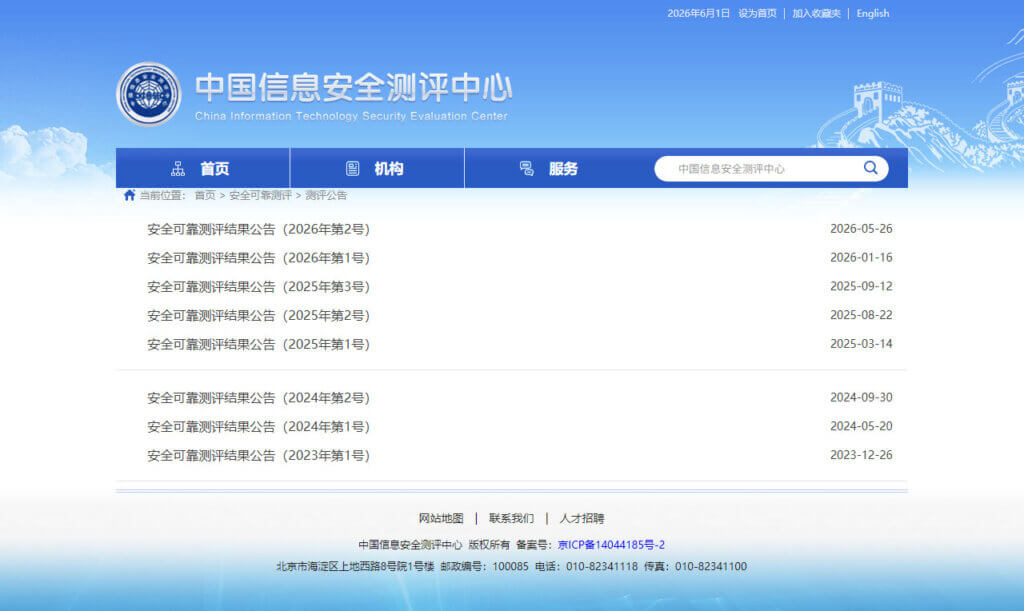1024x611 pixels.
Task: Open 网站地图 footer link
Action: (441, 518)
